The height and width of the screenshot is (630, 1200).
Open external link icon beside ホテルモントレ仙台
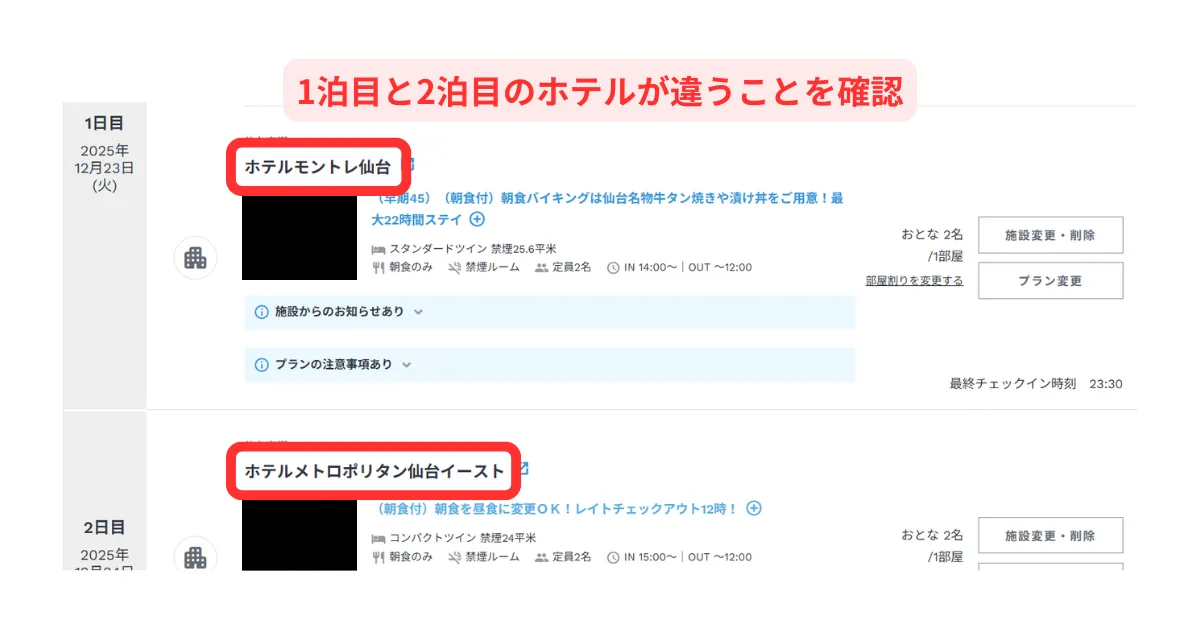tap(408, 165)
